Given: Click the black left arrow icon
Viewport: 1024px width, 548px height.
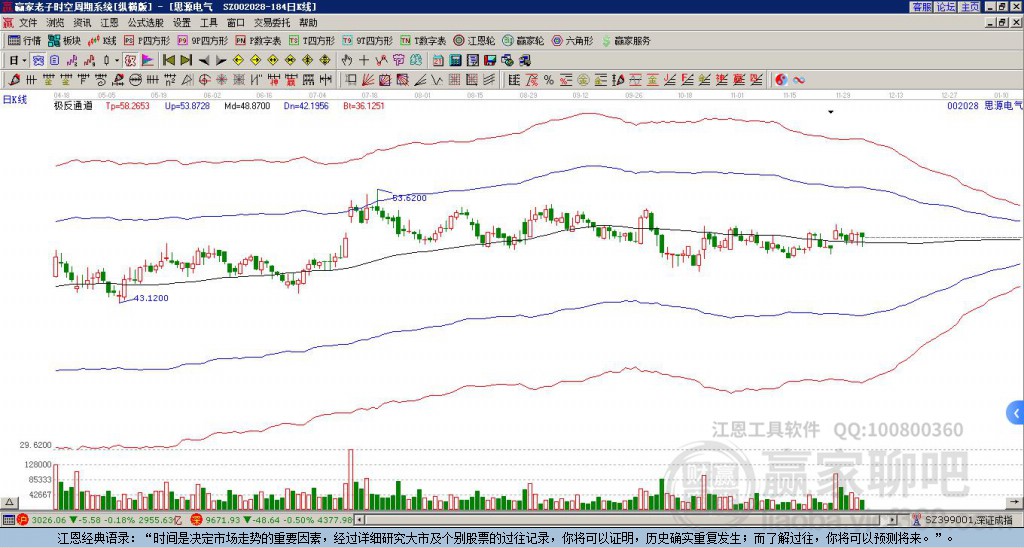Looking at the screenshot, I should (x=204, y=61).
